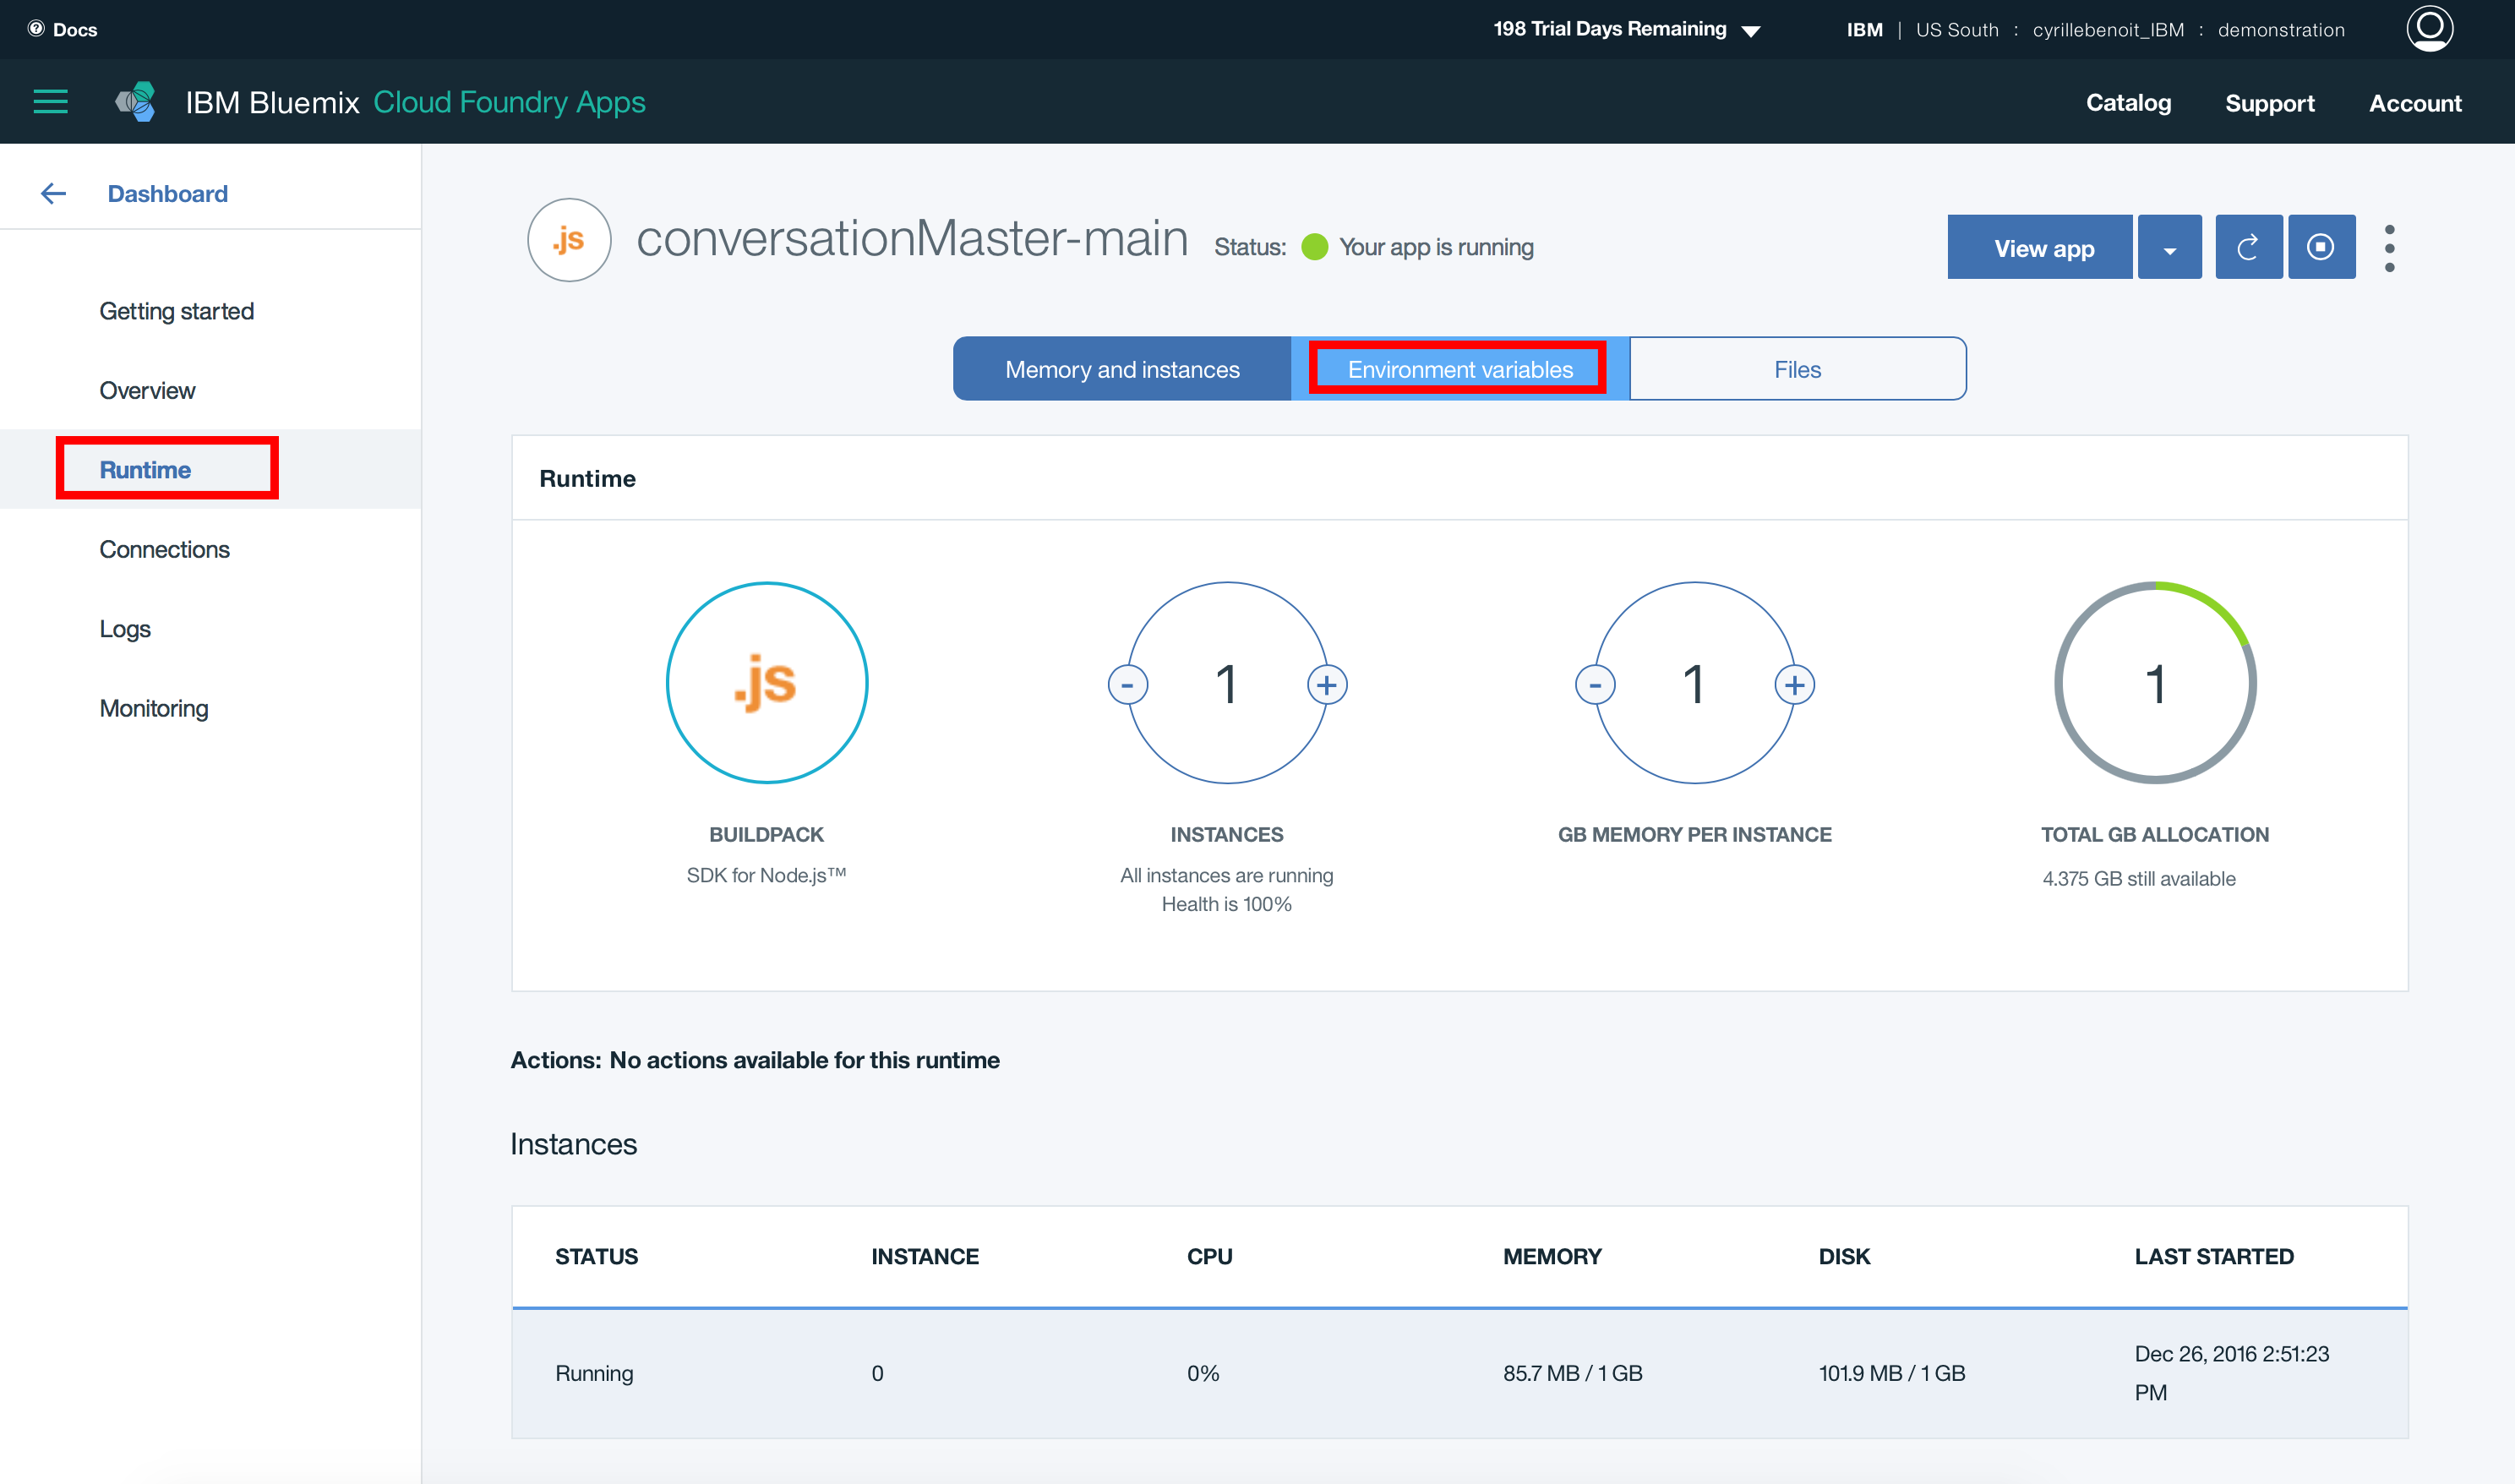The height and width of the screenshot is (1484, 2515).
Task: Expand the Trial Days Remaining dropdown
Action: (1751, 30)
